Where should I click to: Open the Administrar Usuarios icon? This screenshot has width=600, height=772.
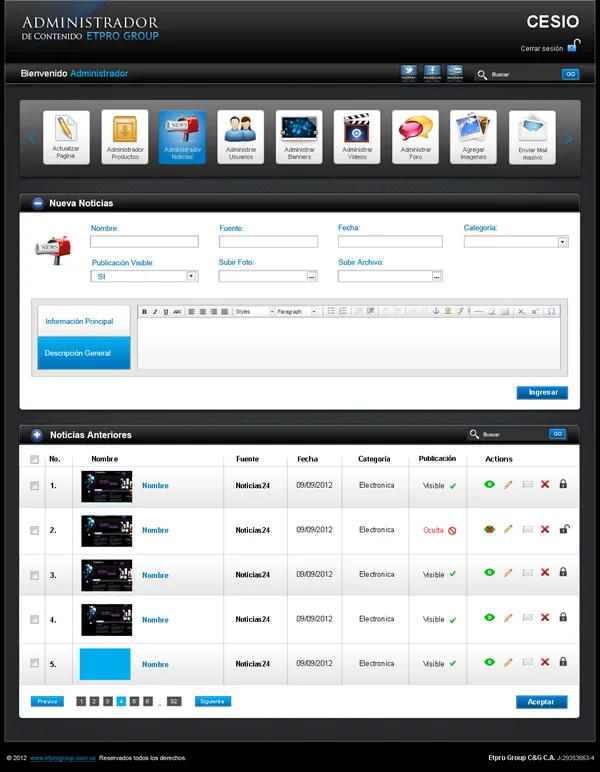pos(240,137)
